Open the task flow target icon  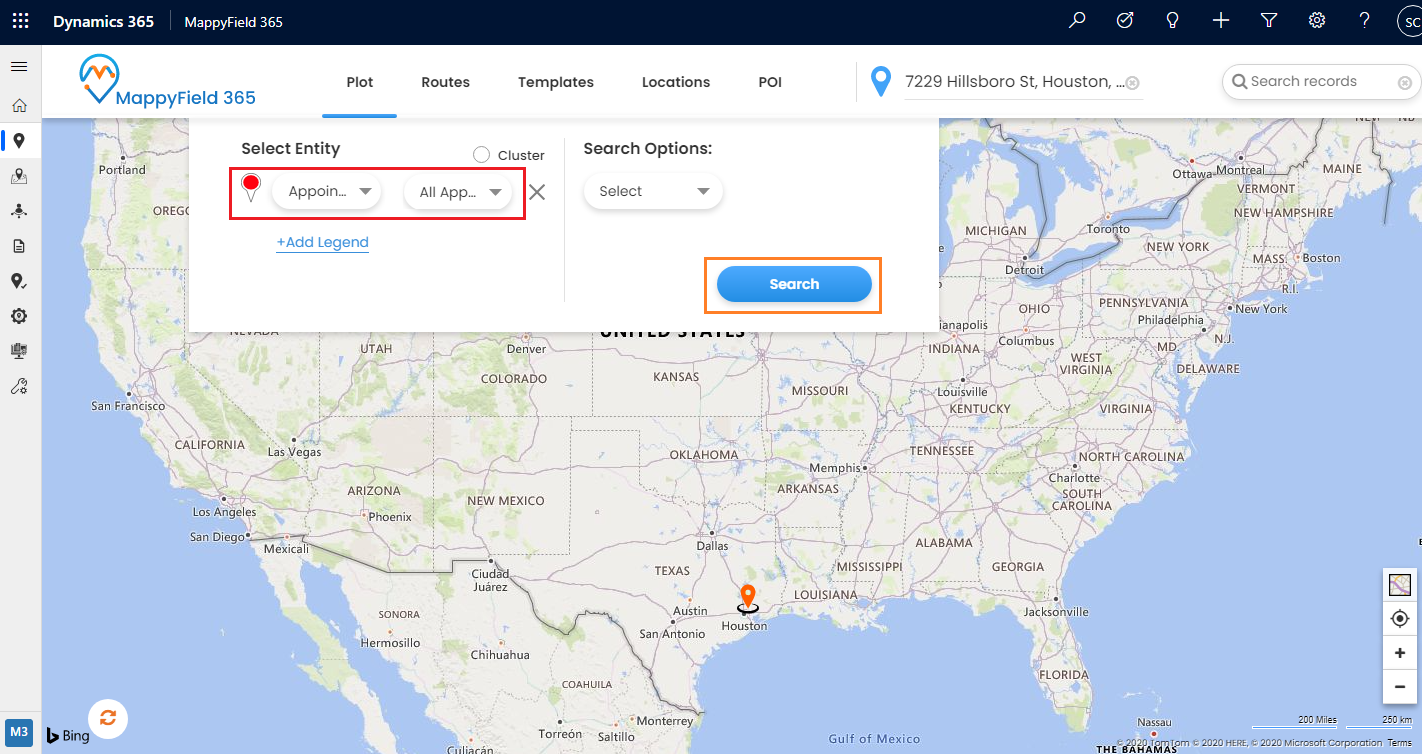[x=1125, y=20]
